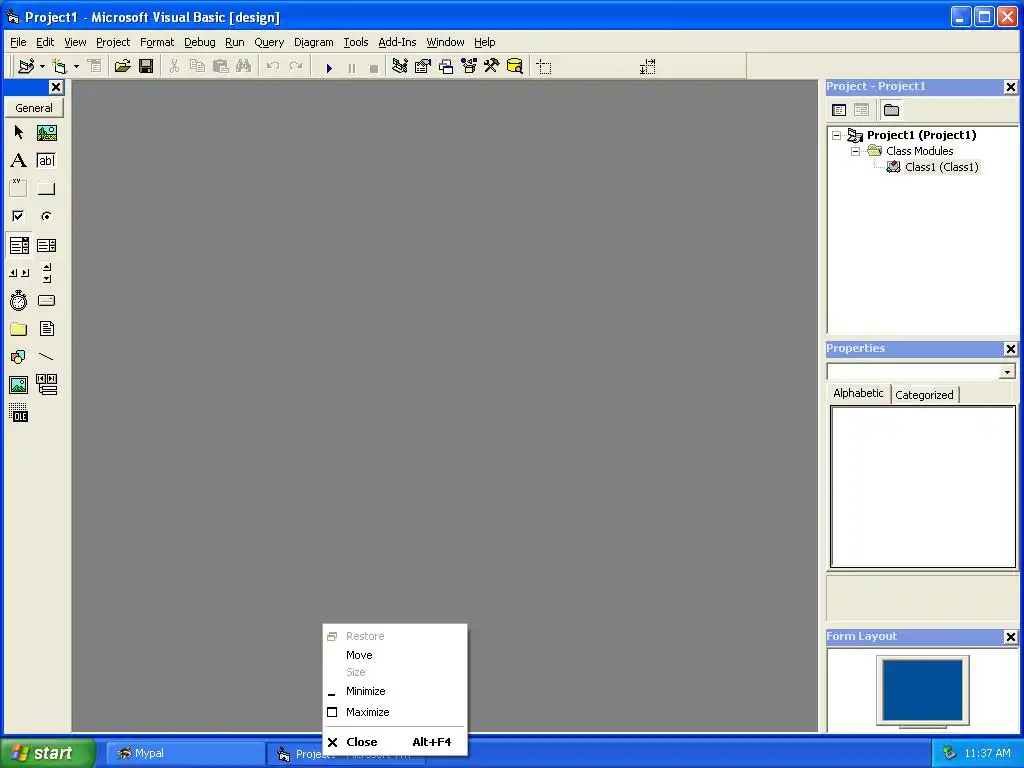Click View Code icon in Project panel

(839, 110)
